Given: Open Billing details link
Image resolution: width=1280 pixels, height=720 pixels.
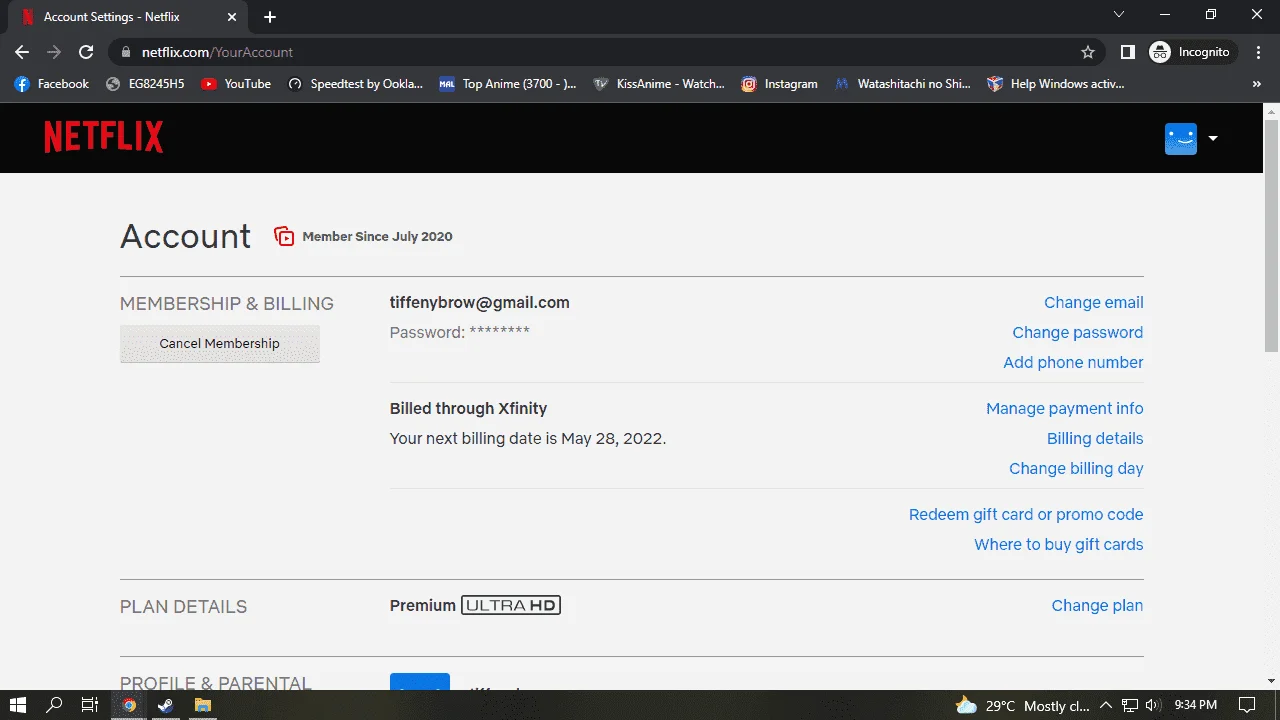Looking at the screenshot, I should (x=1095, y=439).
